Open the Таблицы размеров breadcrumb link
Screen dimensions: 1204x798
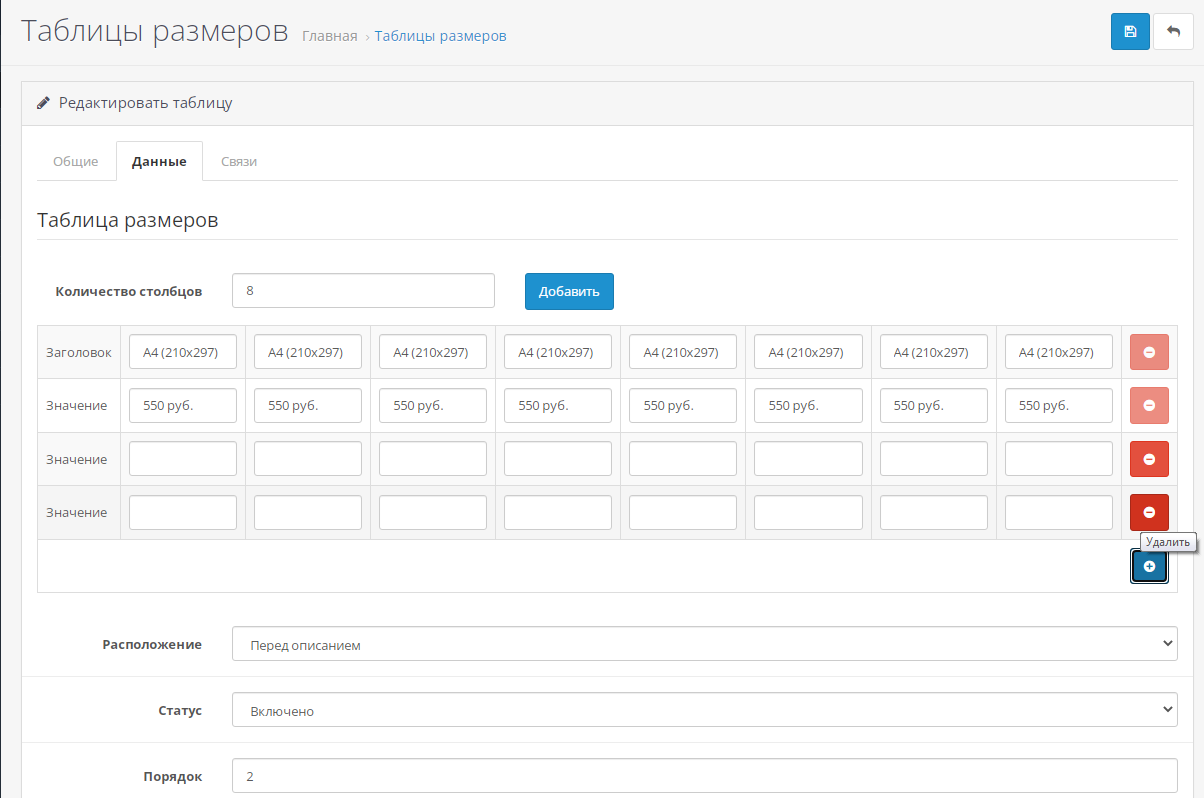tap(440, 36)
